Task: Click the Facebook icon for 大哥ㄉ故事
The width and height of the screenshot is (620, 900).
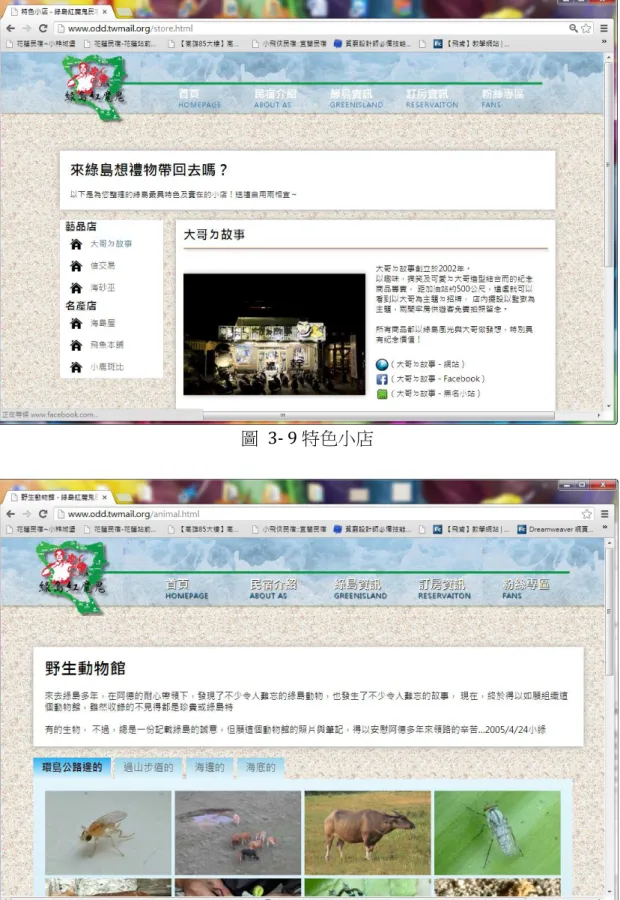Action: [382, 379]
